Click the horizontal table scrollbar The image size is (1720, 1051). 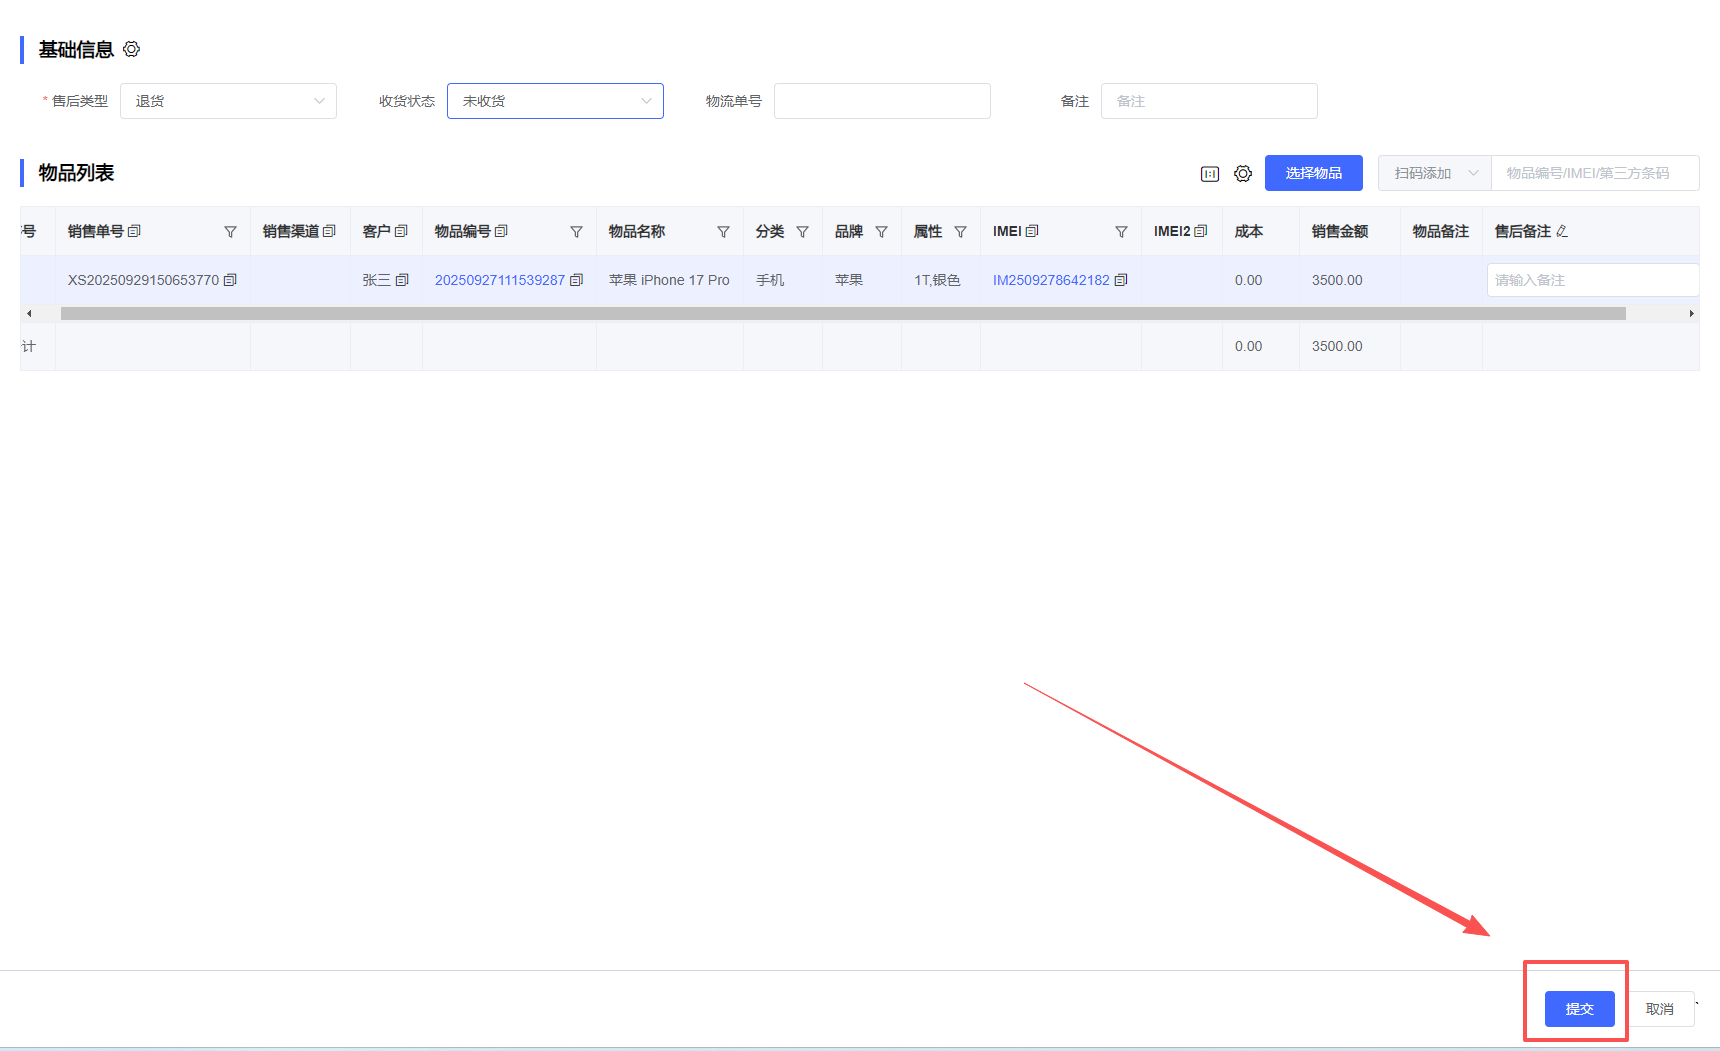pos(842,314)
